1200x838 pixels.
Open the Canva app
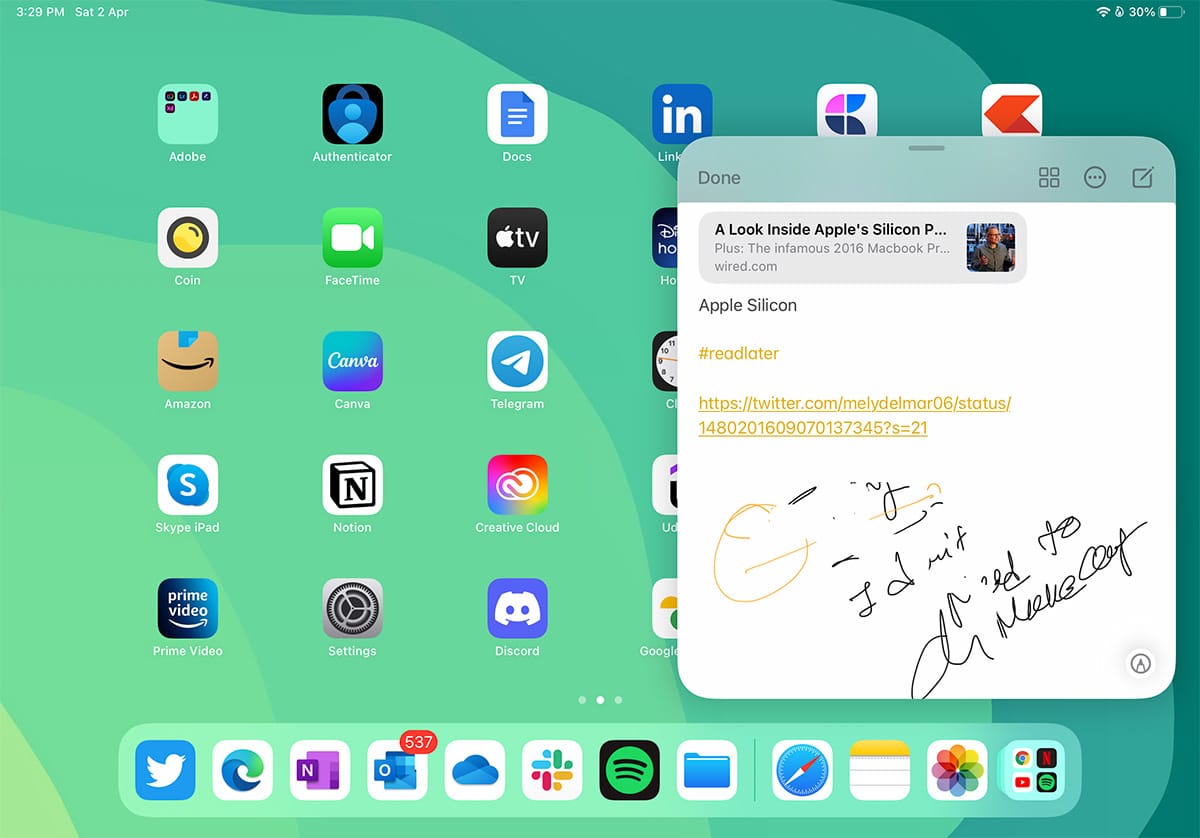coord(352,361)
